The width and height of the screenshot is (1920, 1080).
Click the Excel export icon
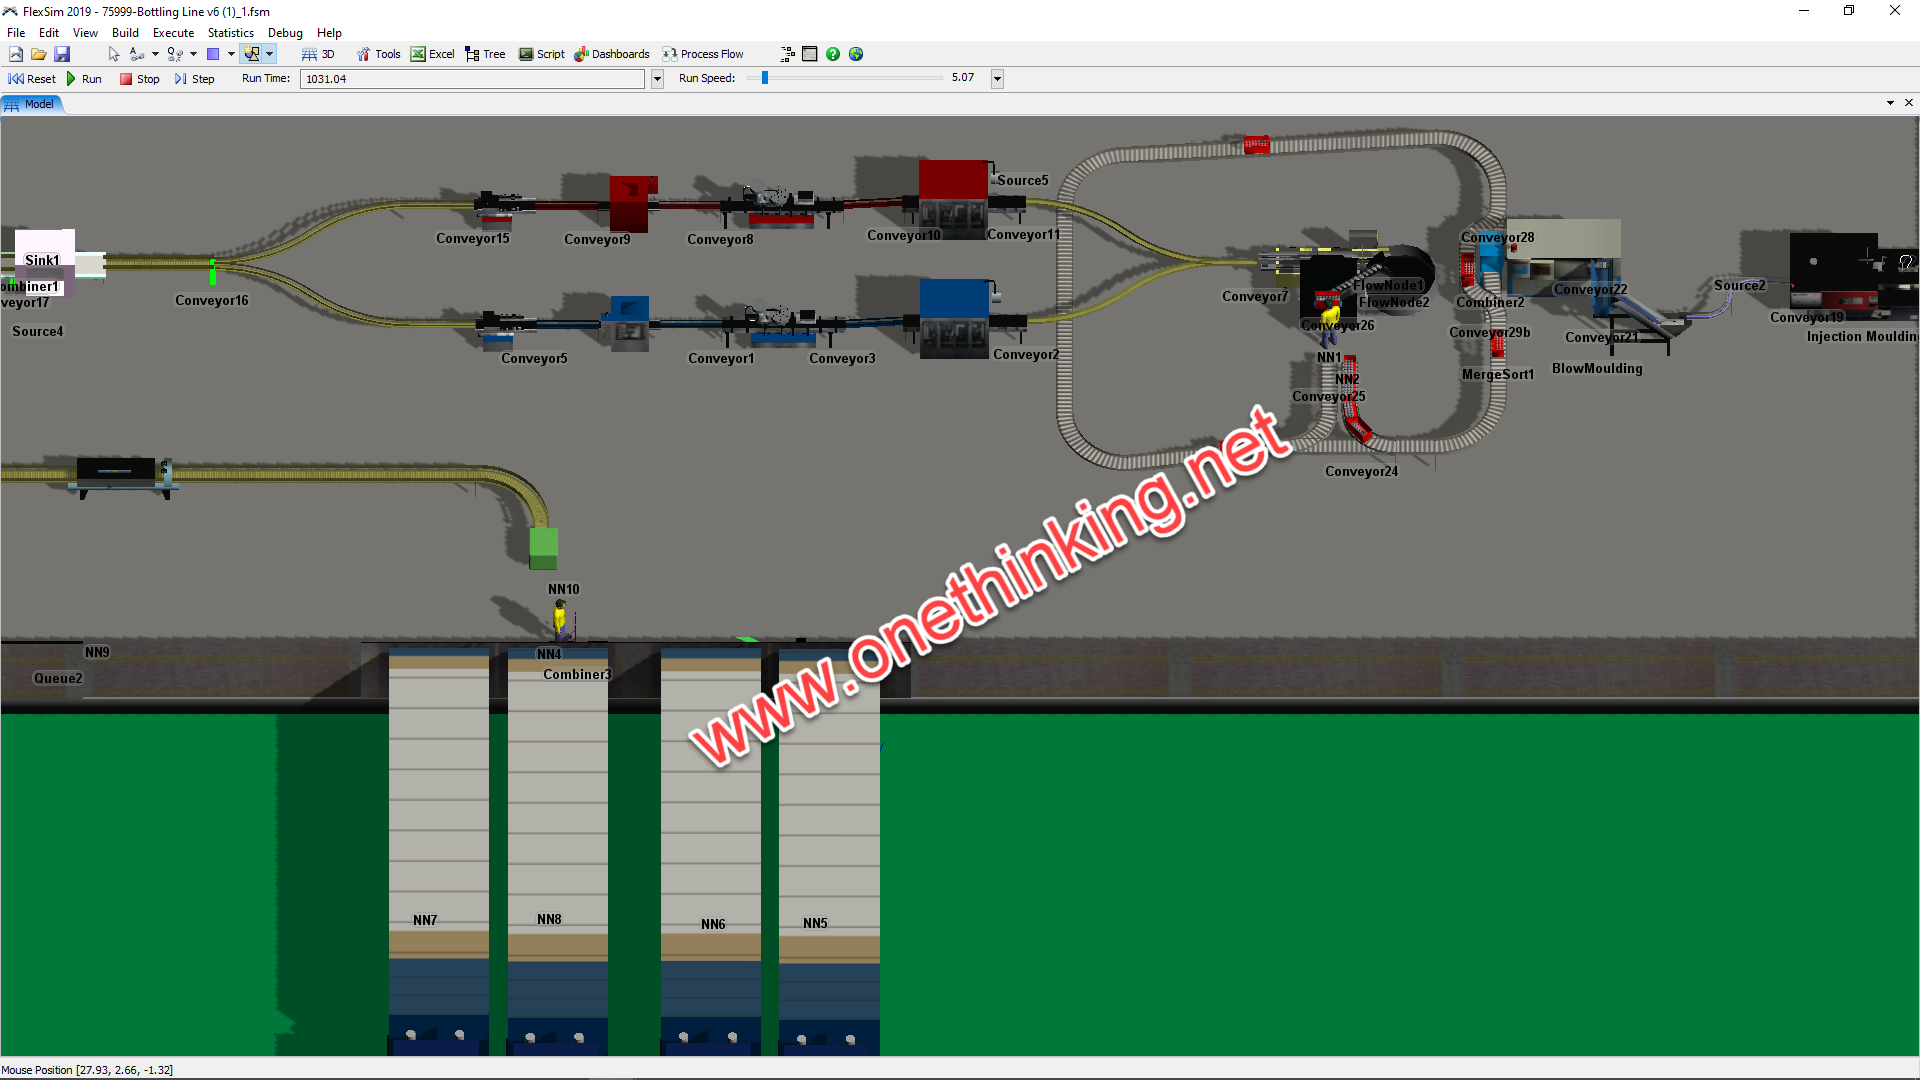tap(419, 53)
